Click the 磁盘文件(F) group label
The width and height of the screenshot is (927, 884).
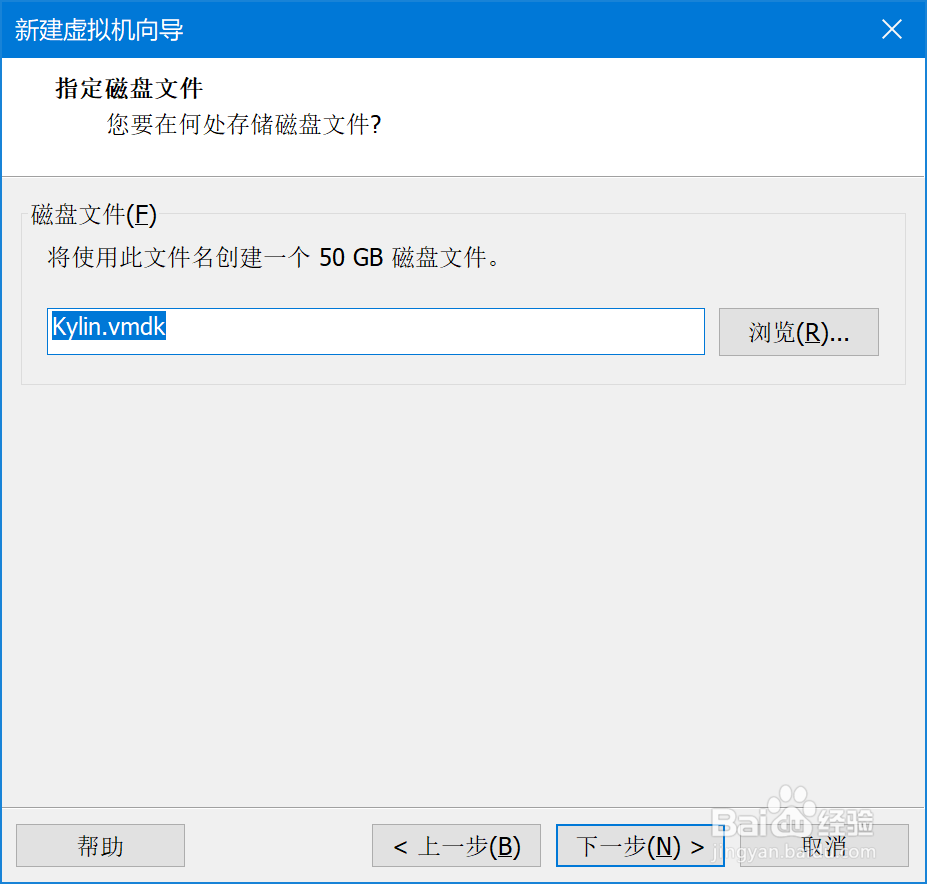coord(93,214)
